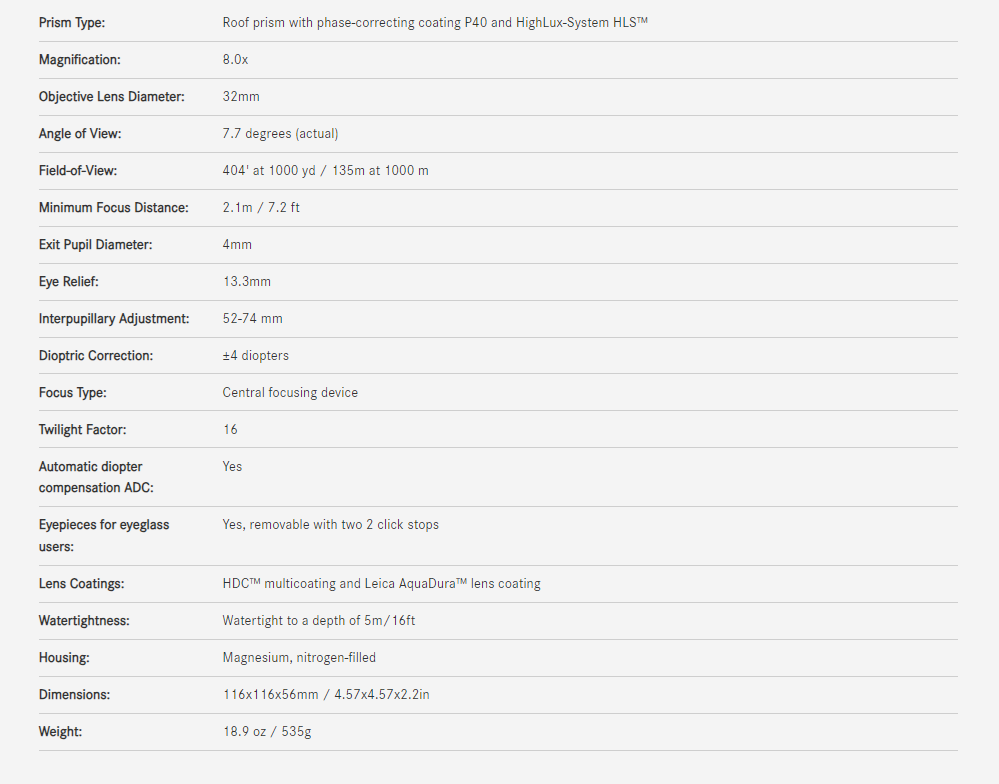999x784 pixels.
Task: Select the roof prism description text
Action: (435, 22)
